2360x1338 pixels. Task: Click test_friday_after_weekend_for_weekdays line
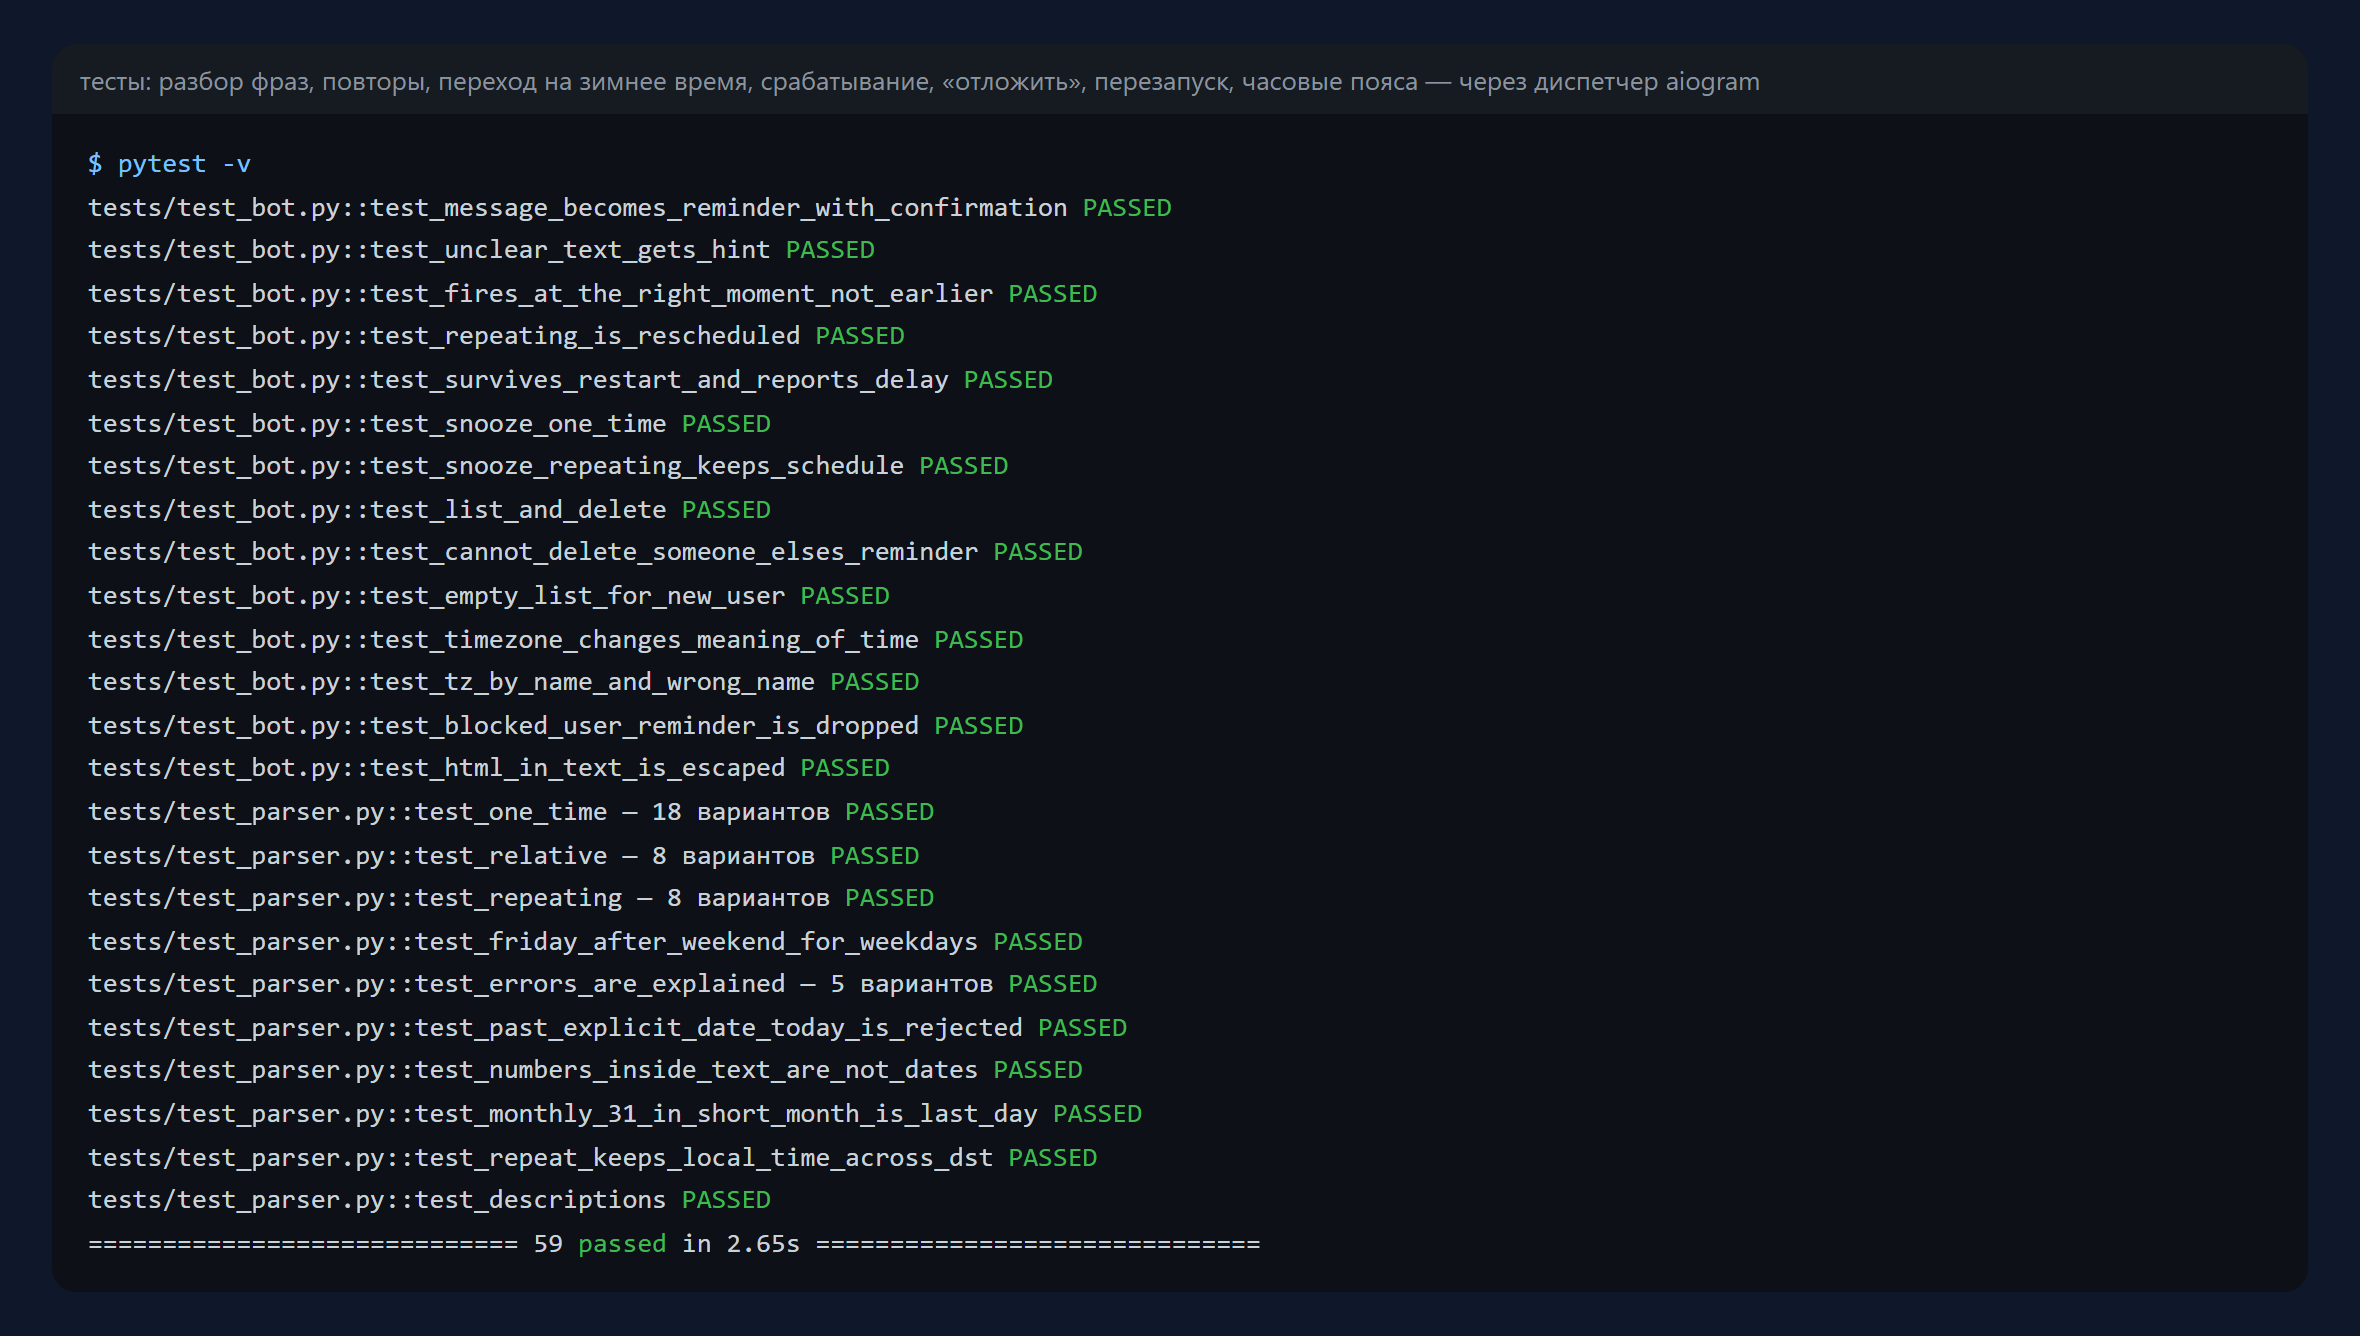pyautogui.click(x=585, y=942)
